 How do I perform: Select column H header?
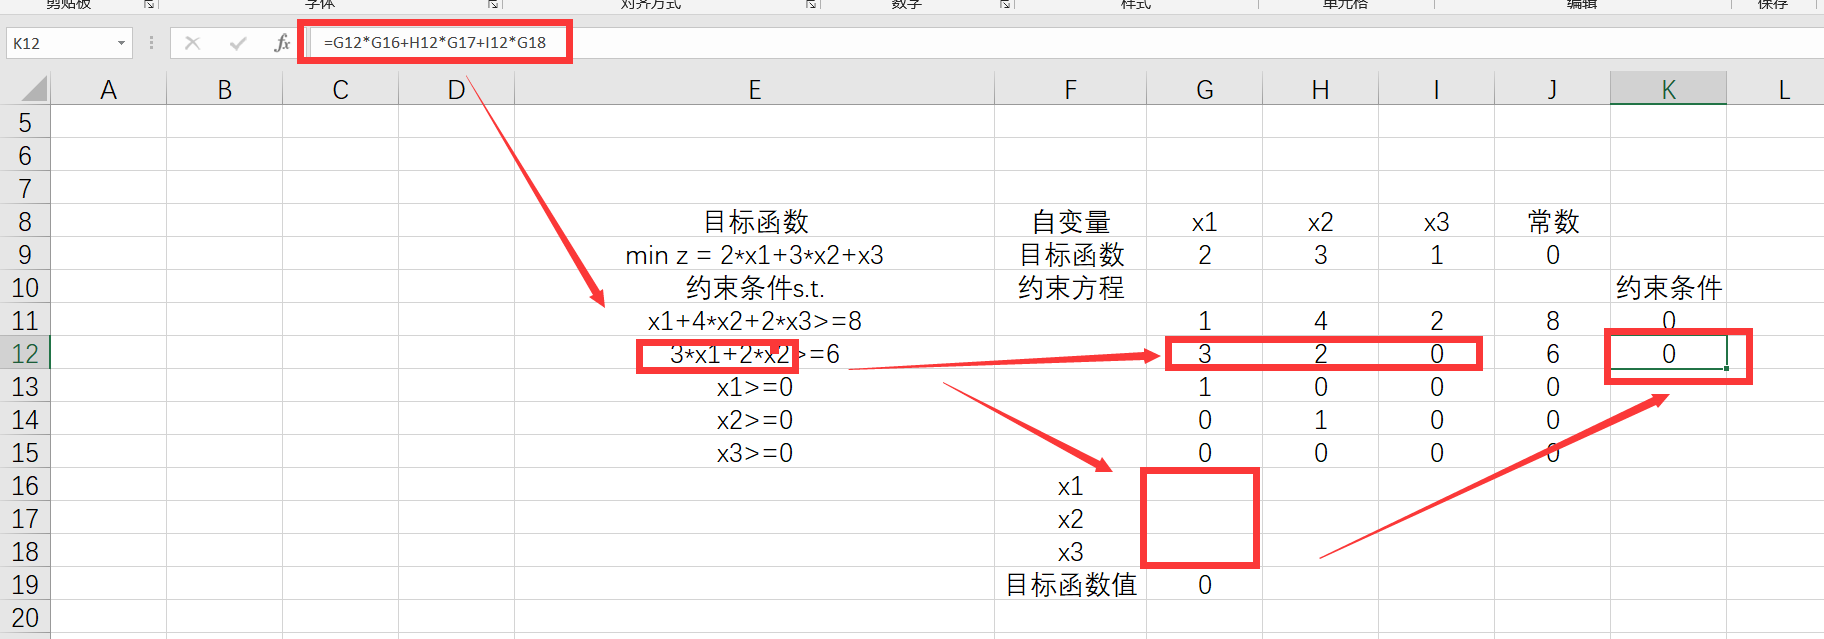pos(1321,90)
